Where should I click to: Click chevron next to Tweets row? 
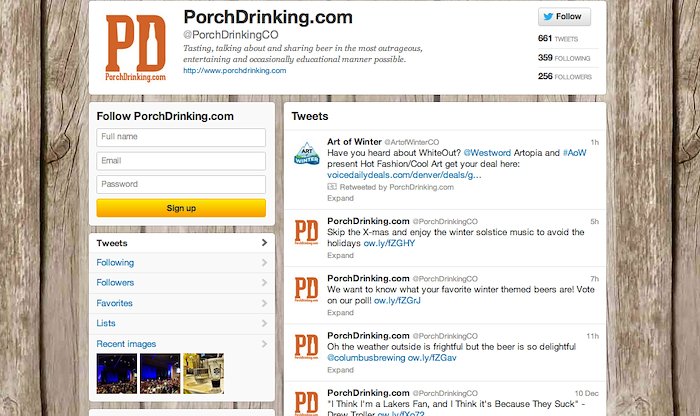point(264,242)
